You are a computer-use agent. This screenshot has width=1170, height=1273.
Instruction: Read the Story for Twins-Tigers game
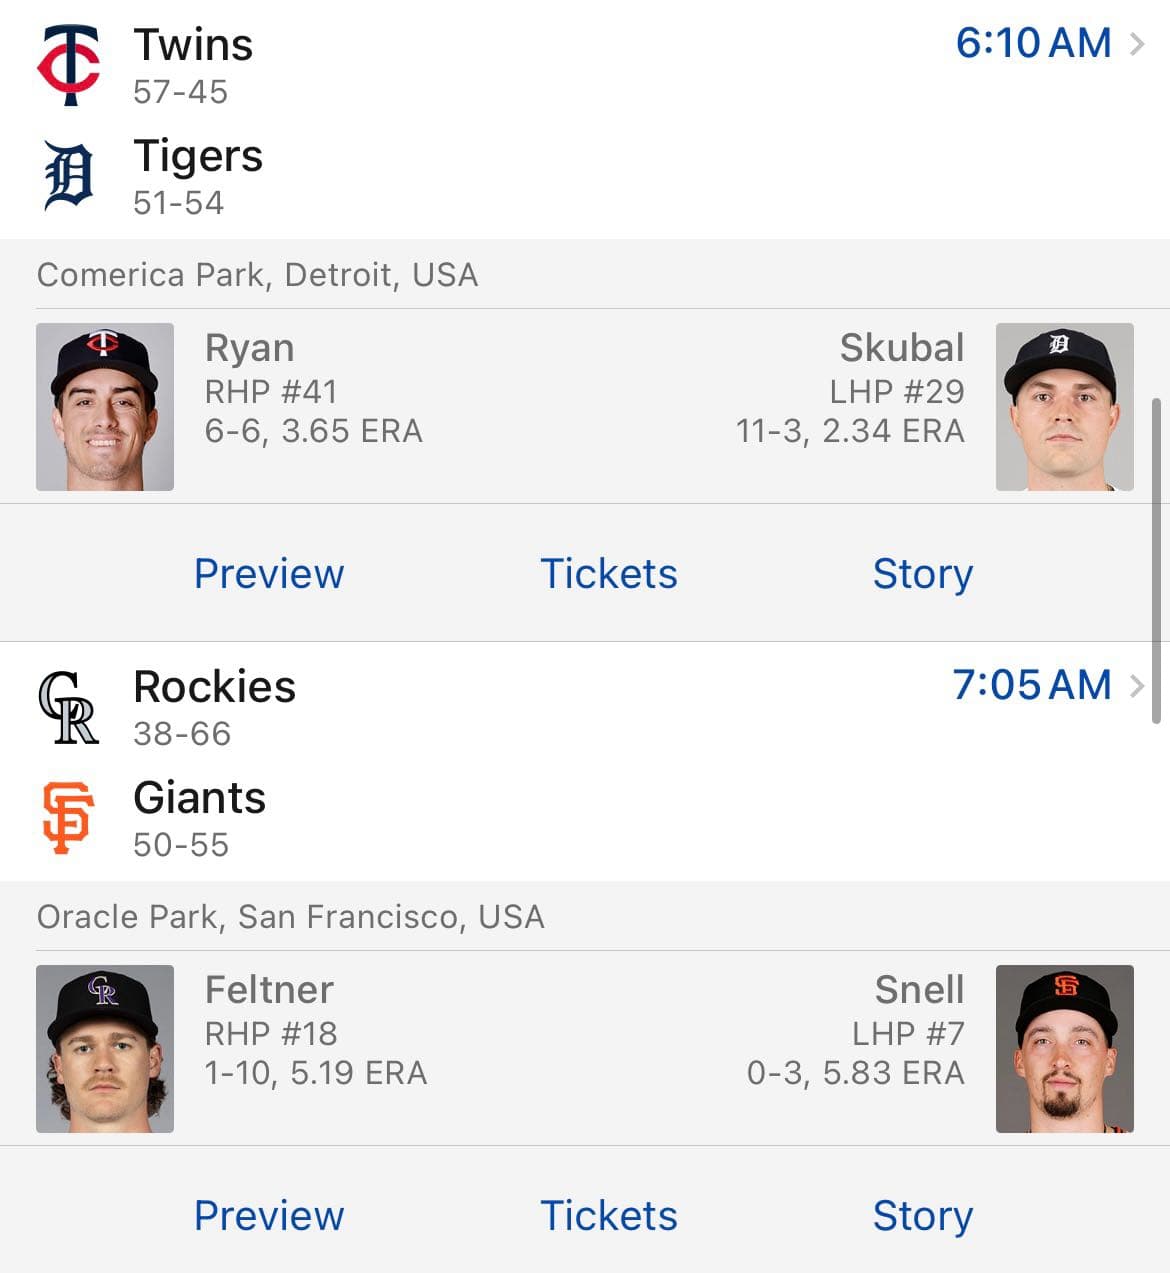[922, 574]
